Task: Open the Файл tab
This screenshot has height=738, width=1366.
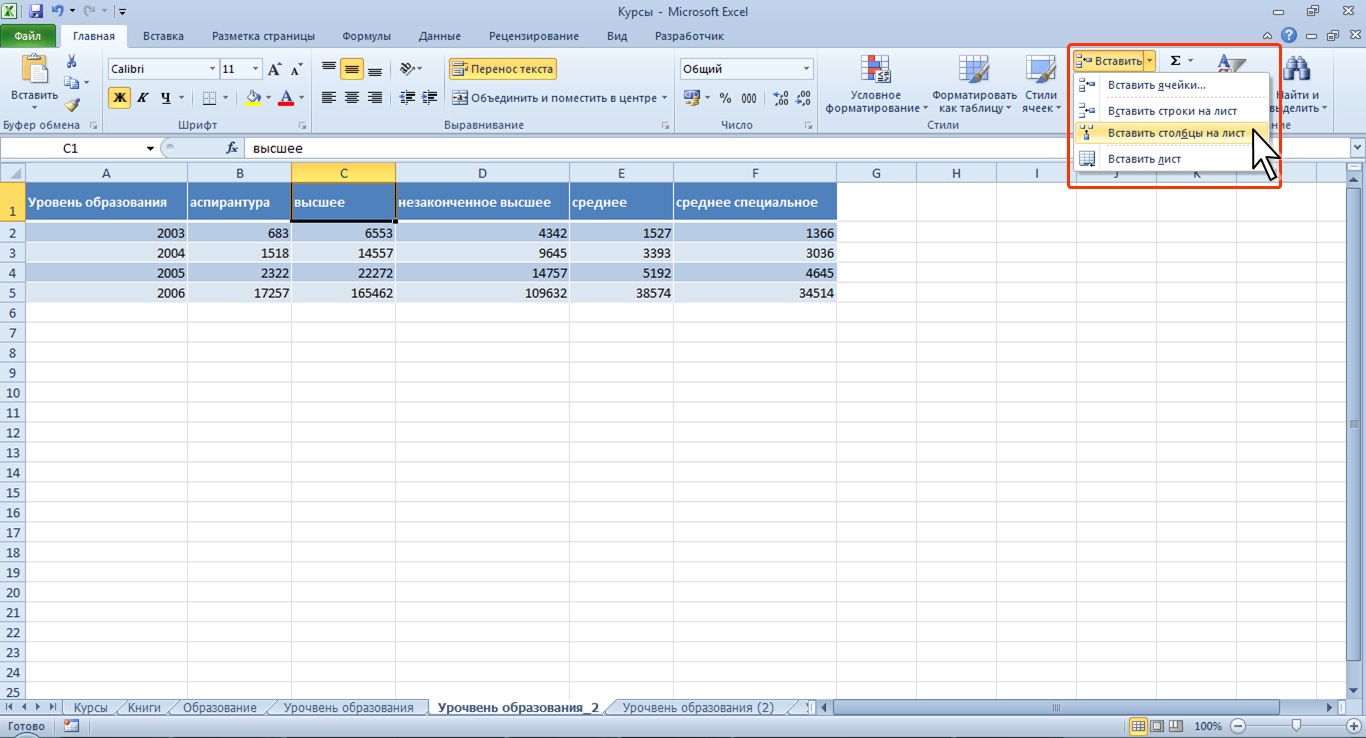Action: (x=28, y=36)
